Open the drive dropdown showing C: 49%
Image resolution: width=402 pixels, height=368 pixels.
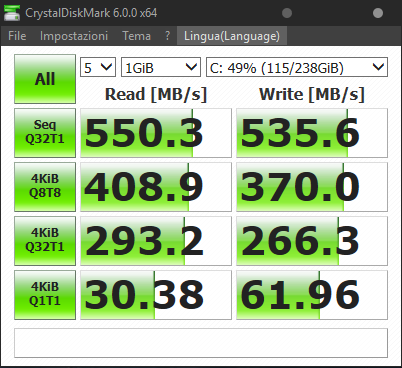click(297, 67)
